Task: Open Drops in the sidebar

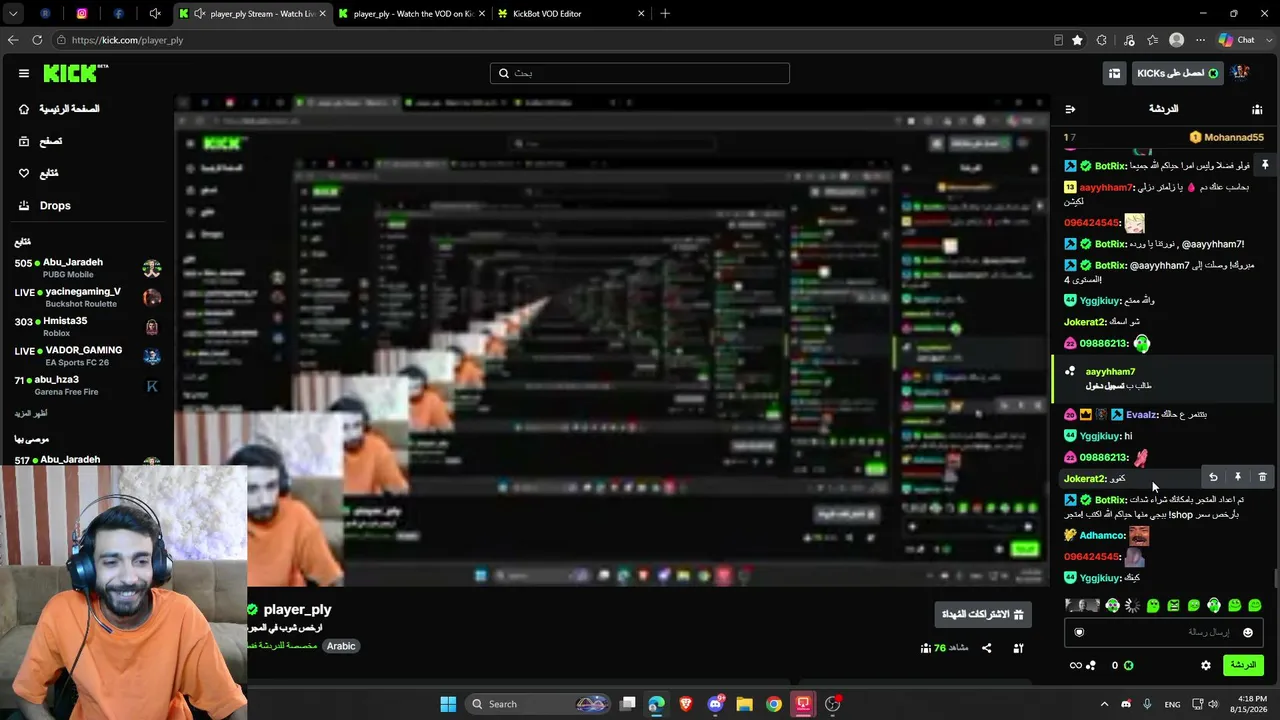Action: 45,206
